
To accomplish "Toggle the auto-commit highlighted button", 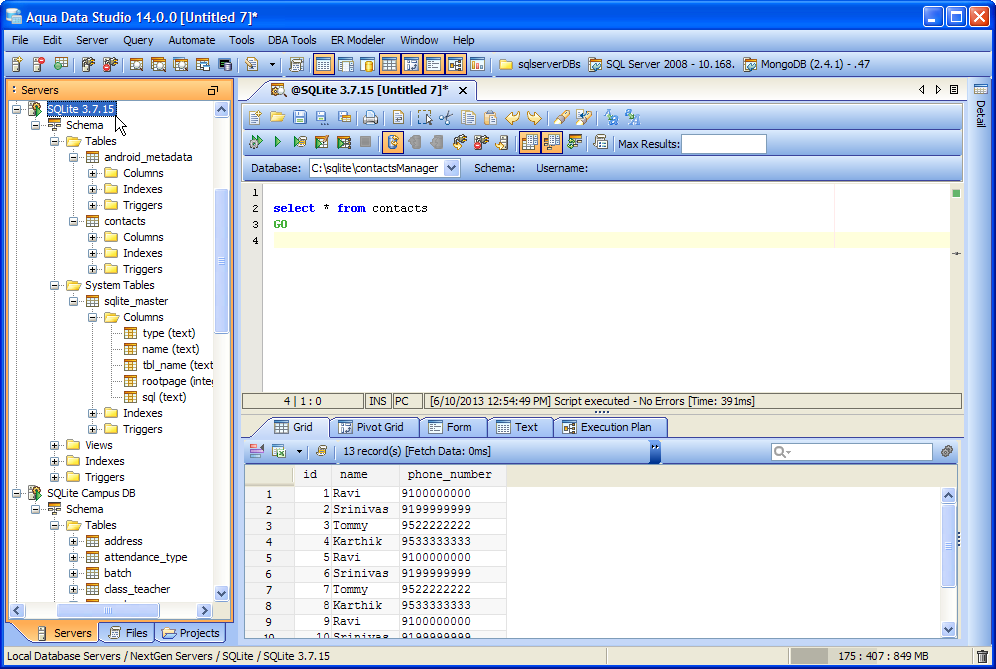I will [393, 142].
